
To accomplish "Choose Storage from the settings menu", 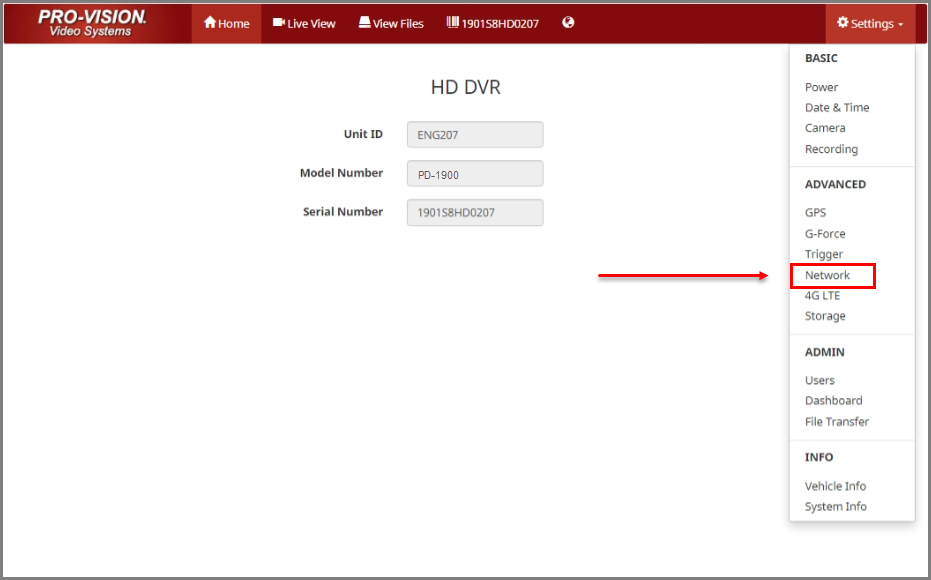I will point(825,316).
